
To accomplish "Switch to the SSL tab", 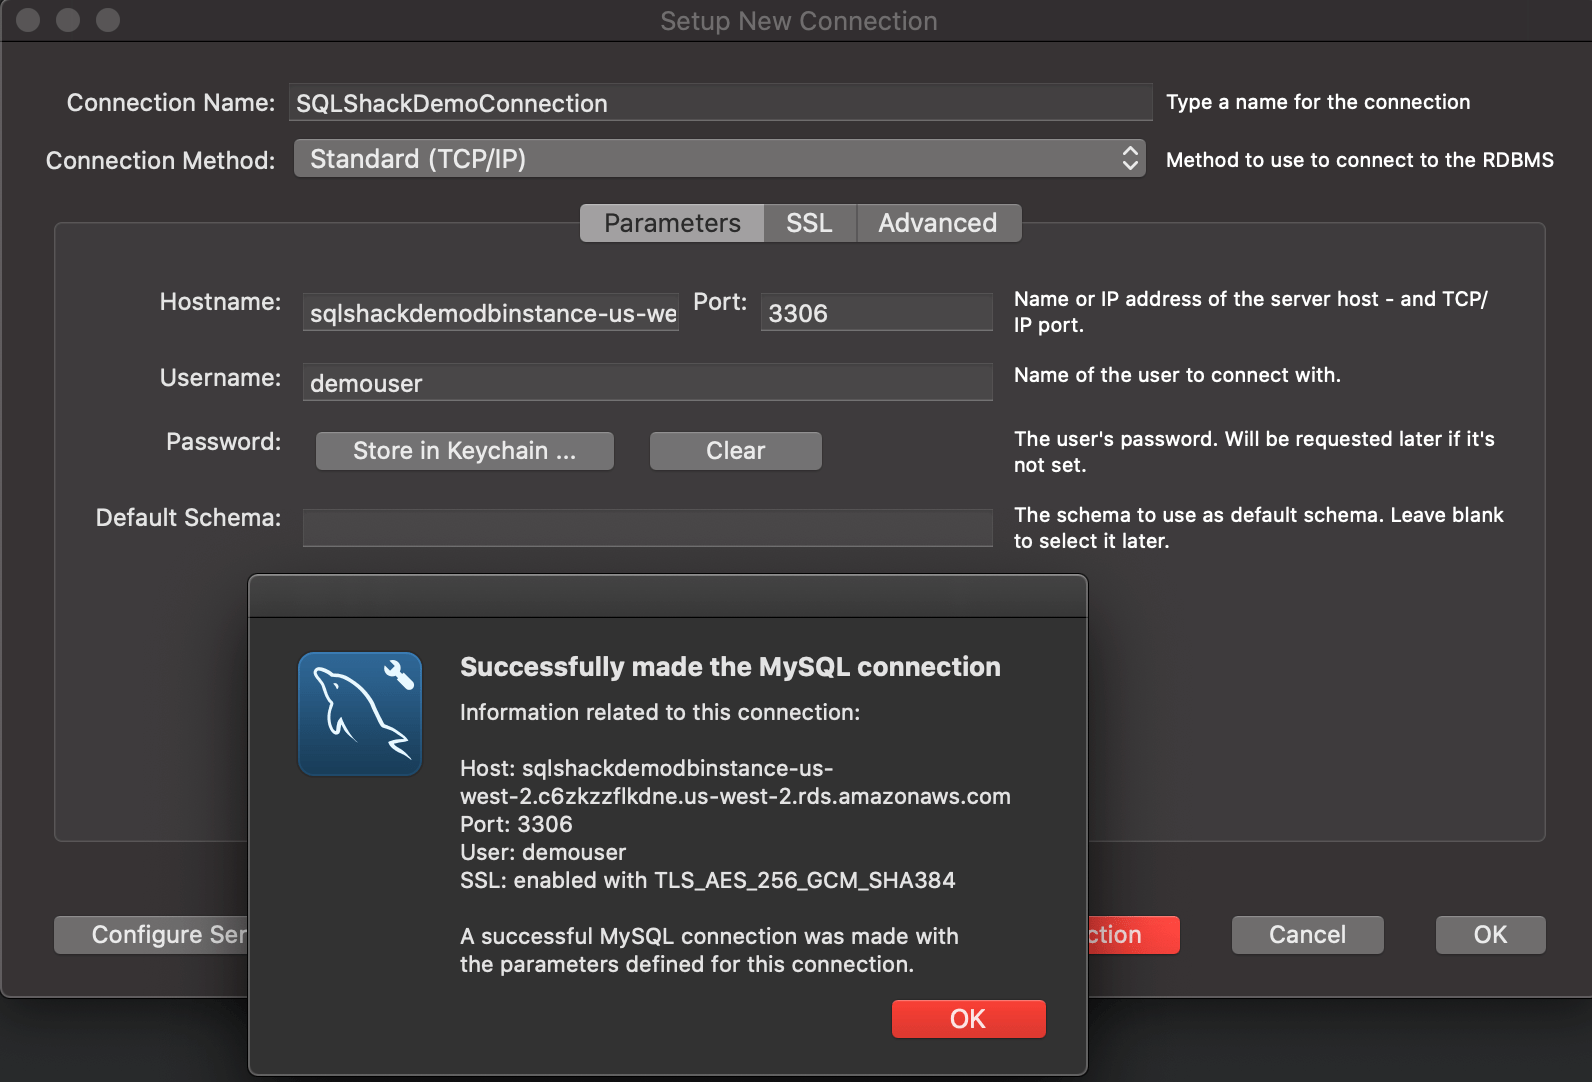I will 809,223.
